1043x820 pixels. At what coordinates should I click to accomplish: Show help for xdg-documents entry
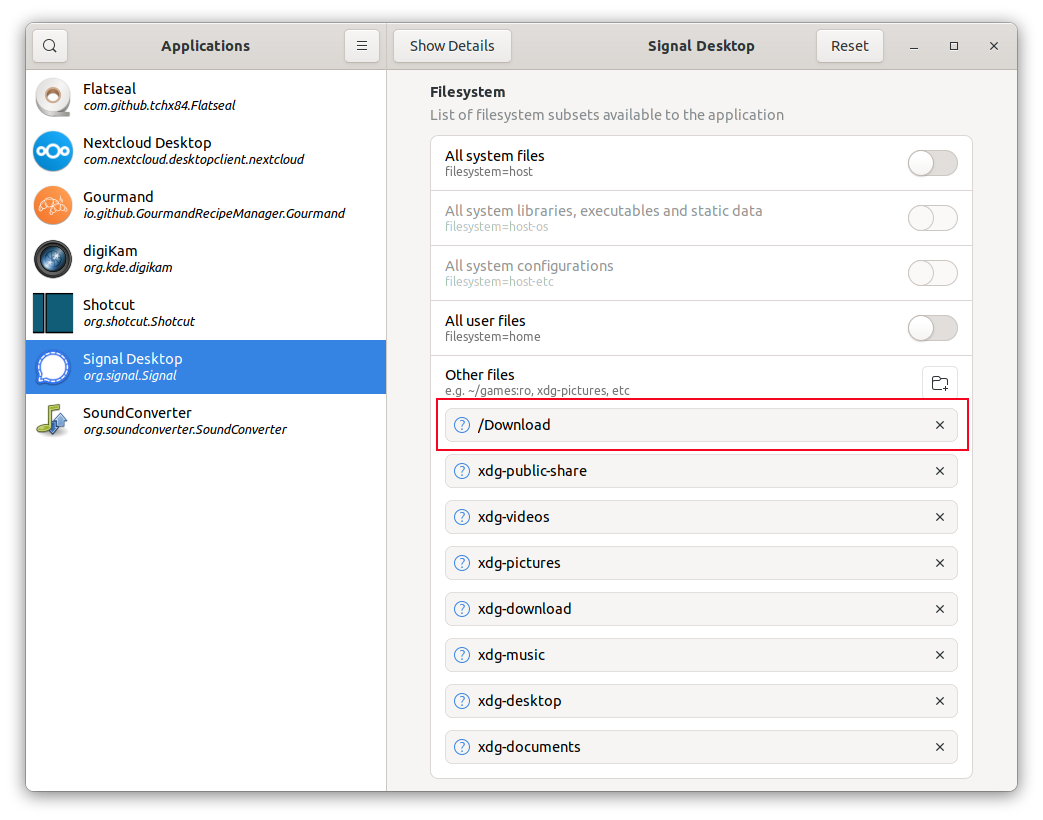click(x=462, y=747)
